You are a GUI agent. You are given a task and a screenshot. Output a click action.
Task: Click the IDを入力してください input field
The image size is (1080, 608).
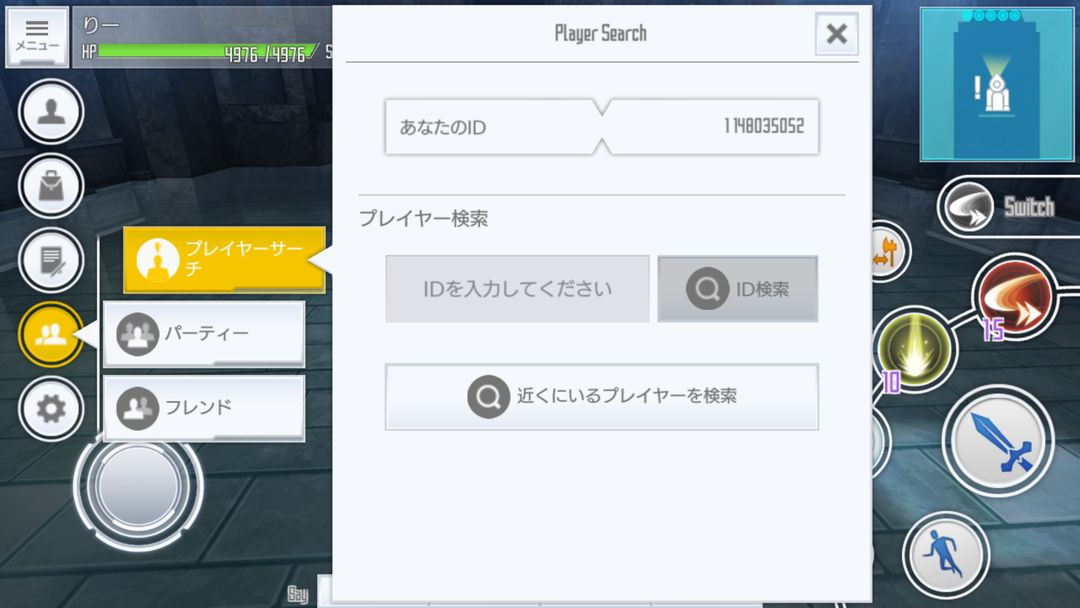tap(517, 288)
